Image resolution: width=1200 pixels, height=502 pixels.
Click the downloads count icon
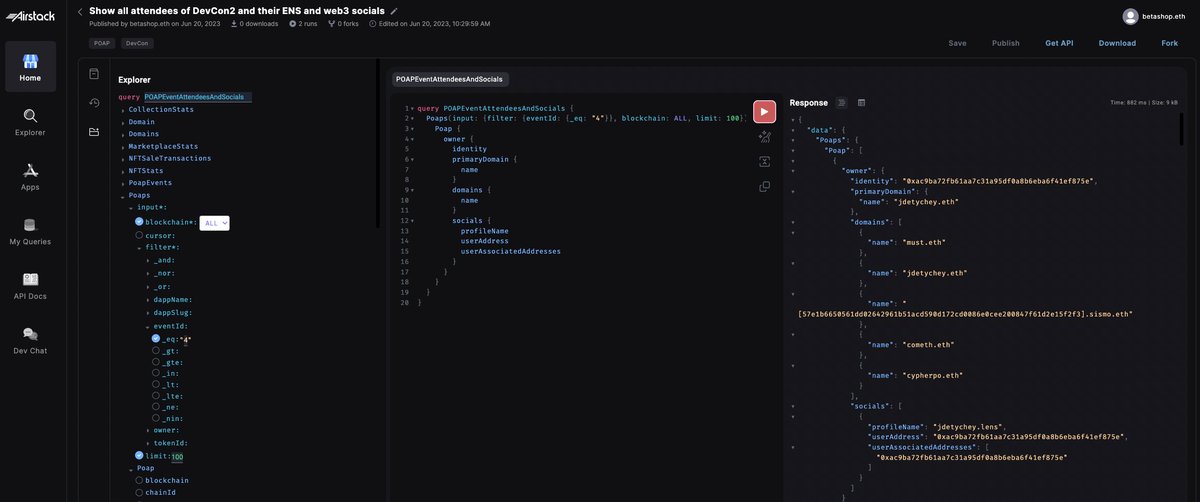click(234, 23)
